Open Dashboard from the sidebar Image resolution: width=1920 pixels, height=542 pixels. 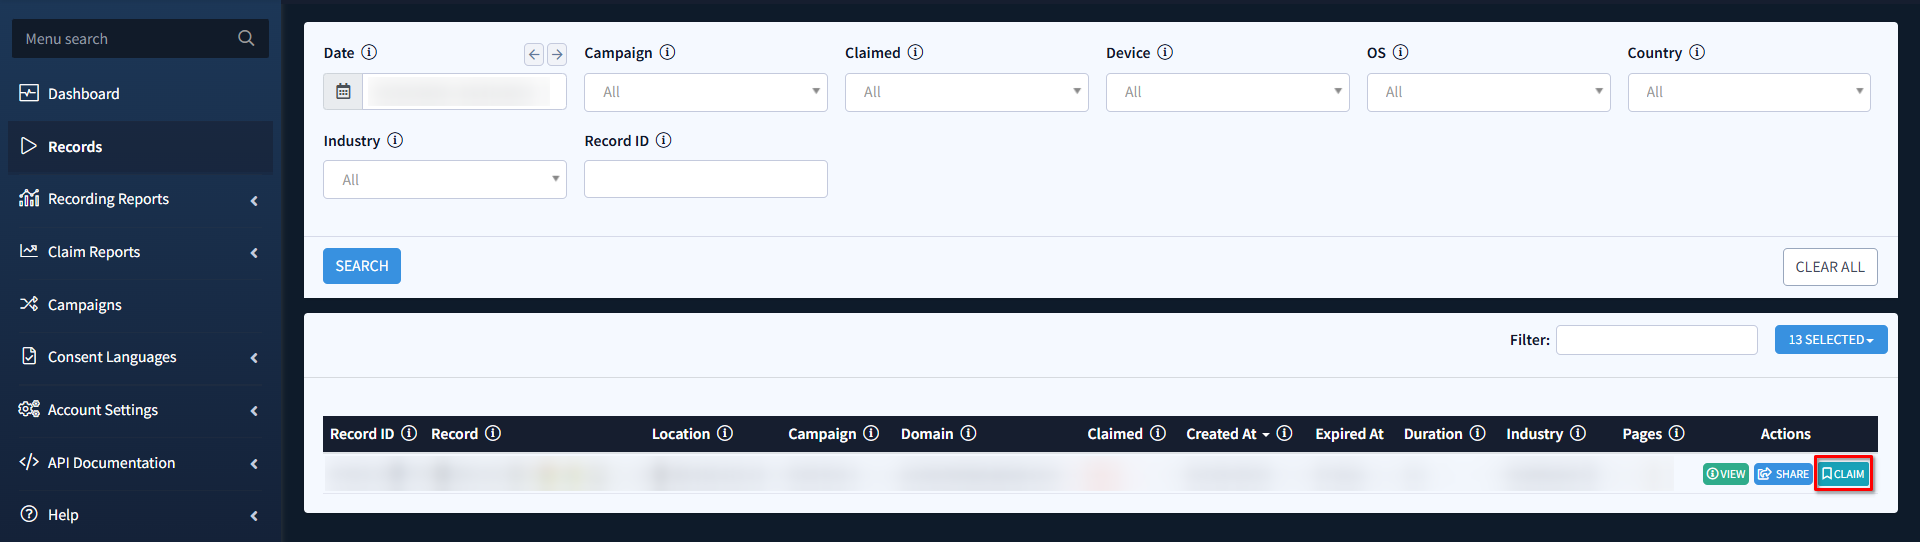[84, 94]
